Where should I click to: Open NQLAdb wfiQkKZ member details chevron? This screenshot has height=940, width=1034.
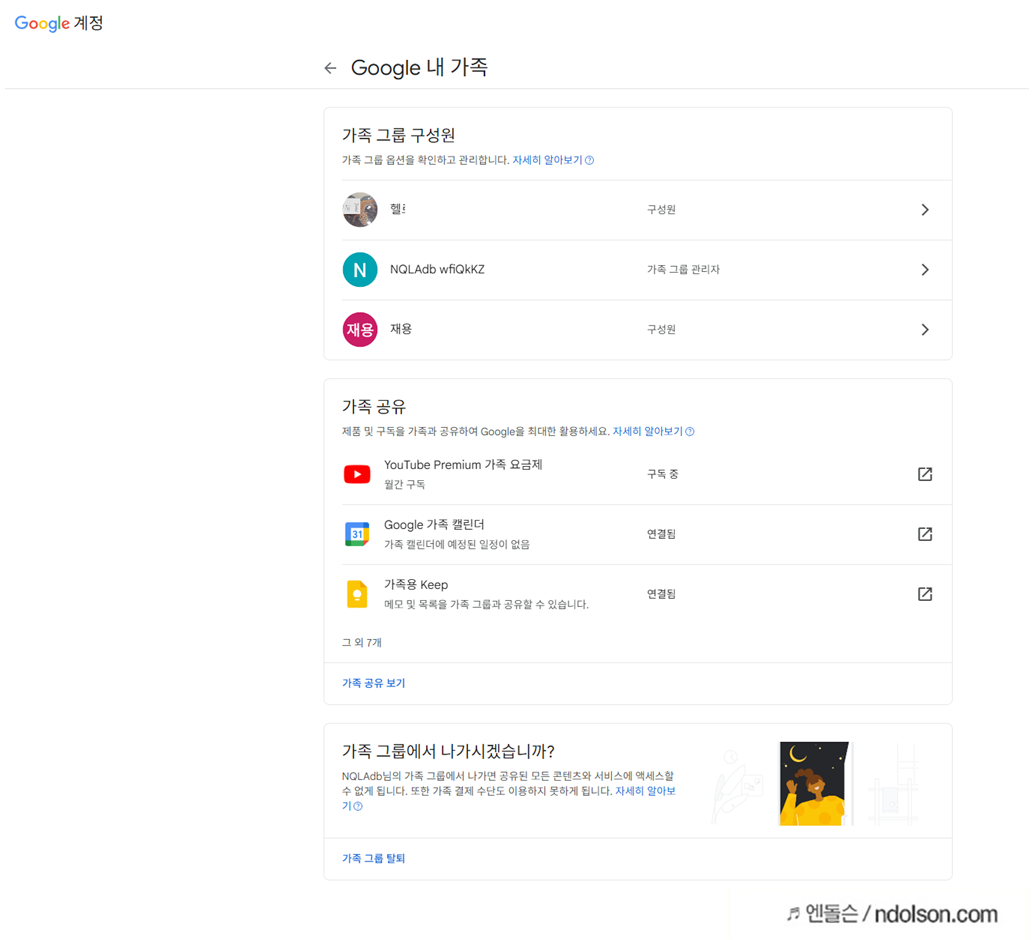click(925, 270)
